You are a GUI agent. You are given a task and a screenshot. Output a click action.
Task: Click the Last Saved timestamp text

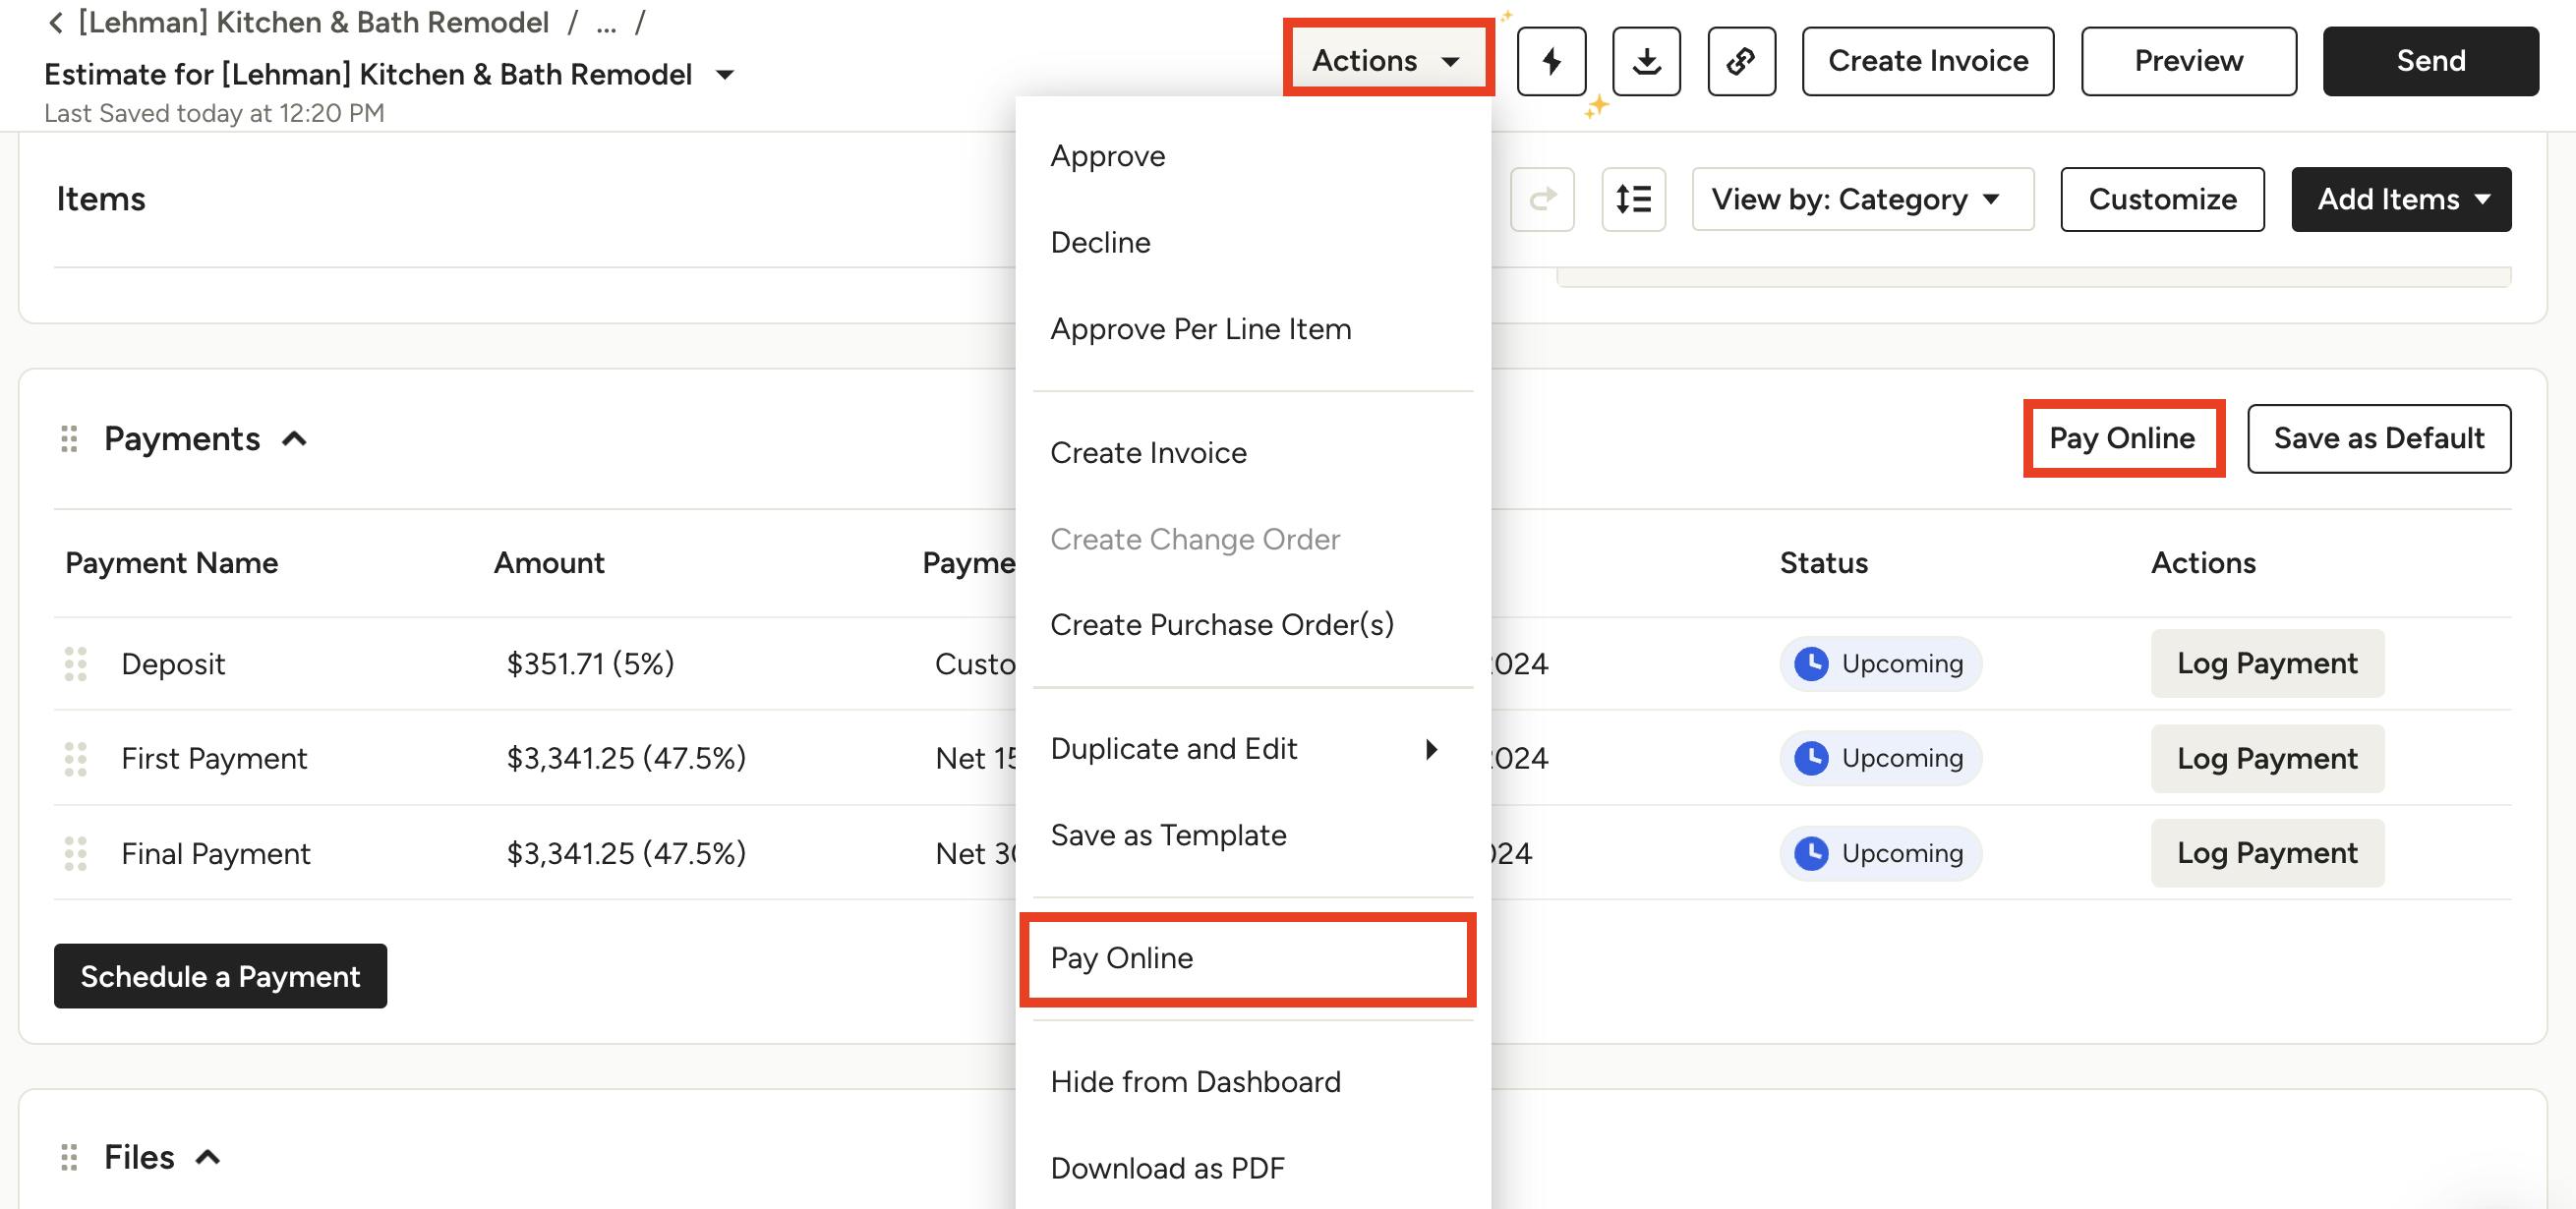pos(214,113)
